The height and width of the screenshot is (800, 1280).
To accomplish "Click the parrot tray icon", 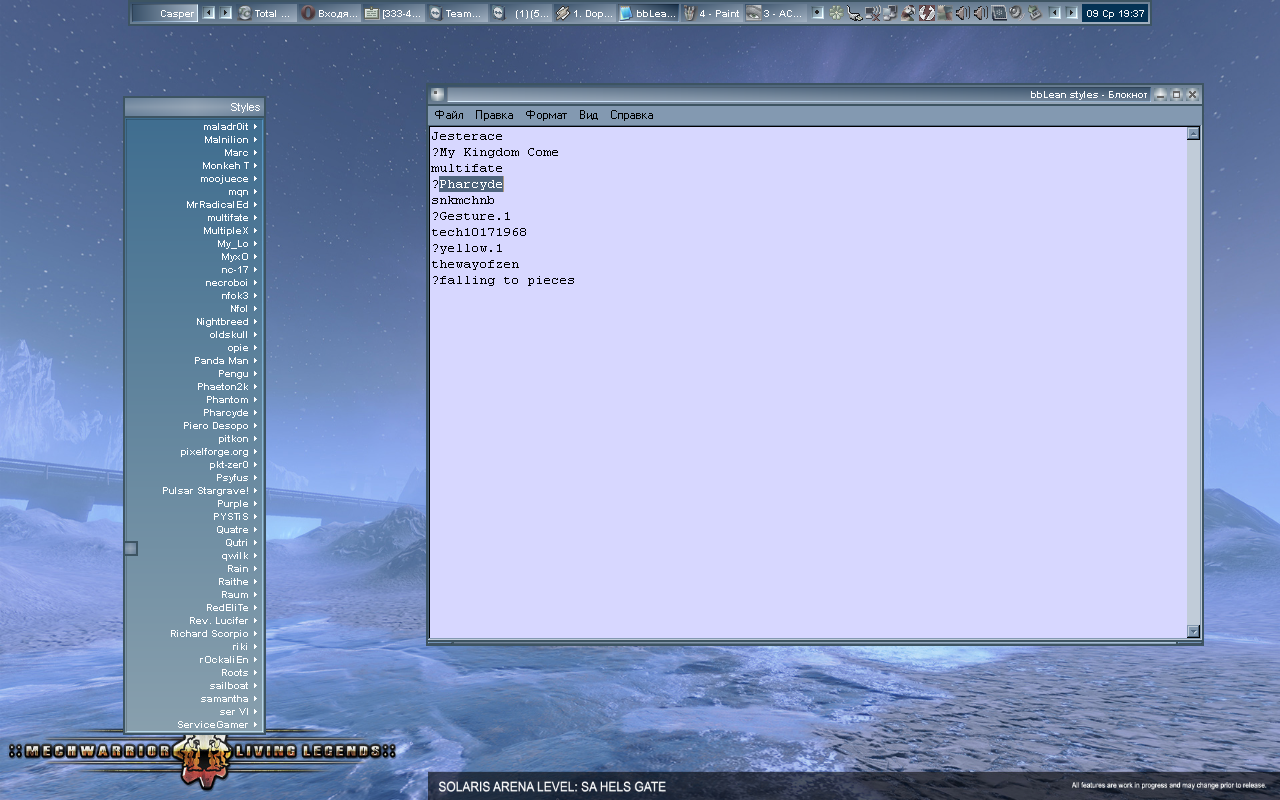I will click(x=908, y=13).
